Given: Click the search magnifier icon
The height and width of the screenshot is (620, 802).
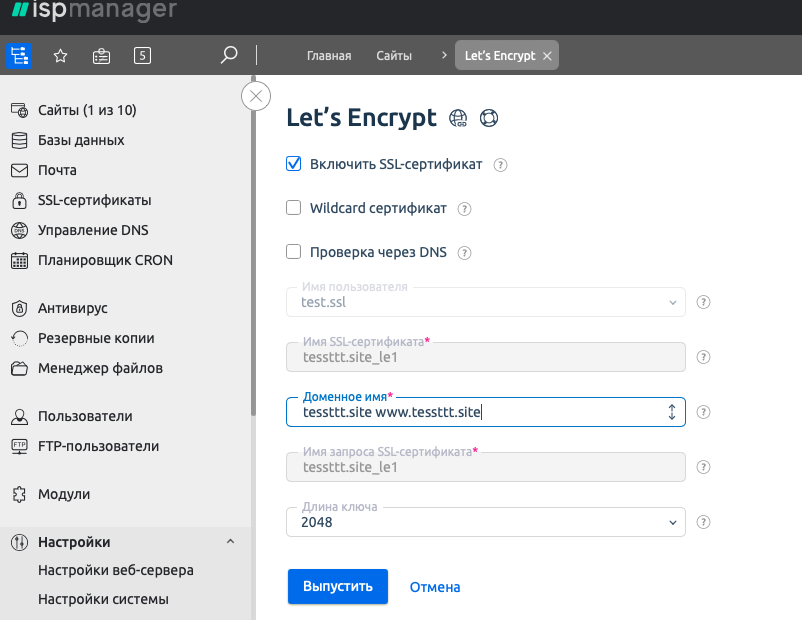Looking at the screenshot, I should [229, 55].
